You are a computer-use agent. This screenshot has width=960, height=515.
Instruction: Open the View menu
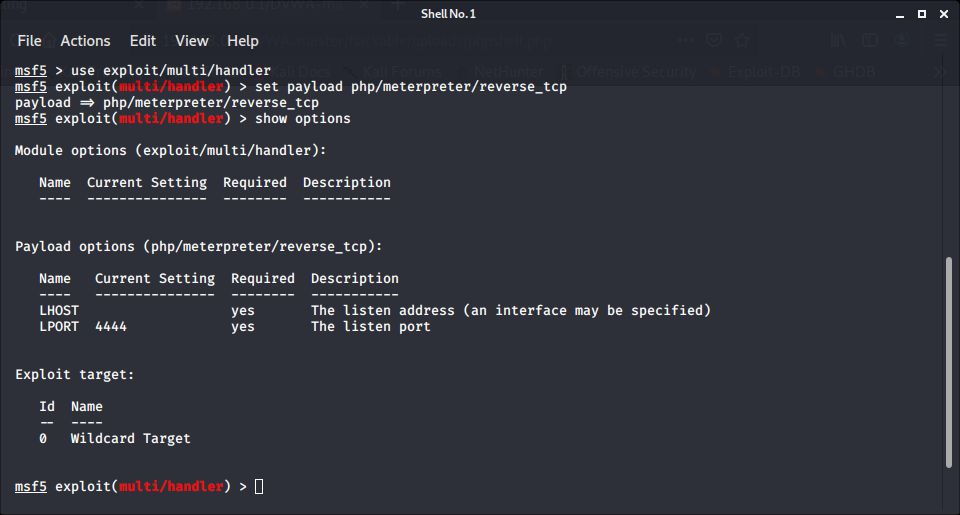pos(192,41)
